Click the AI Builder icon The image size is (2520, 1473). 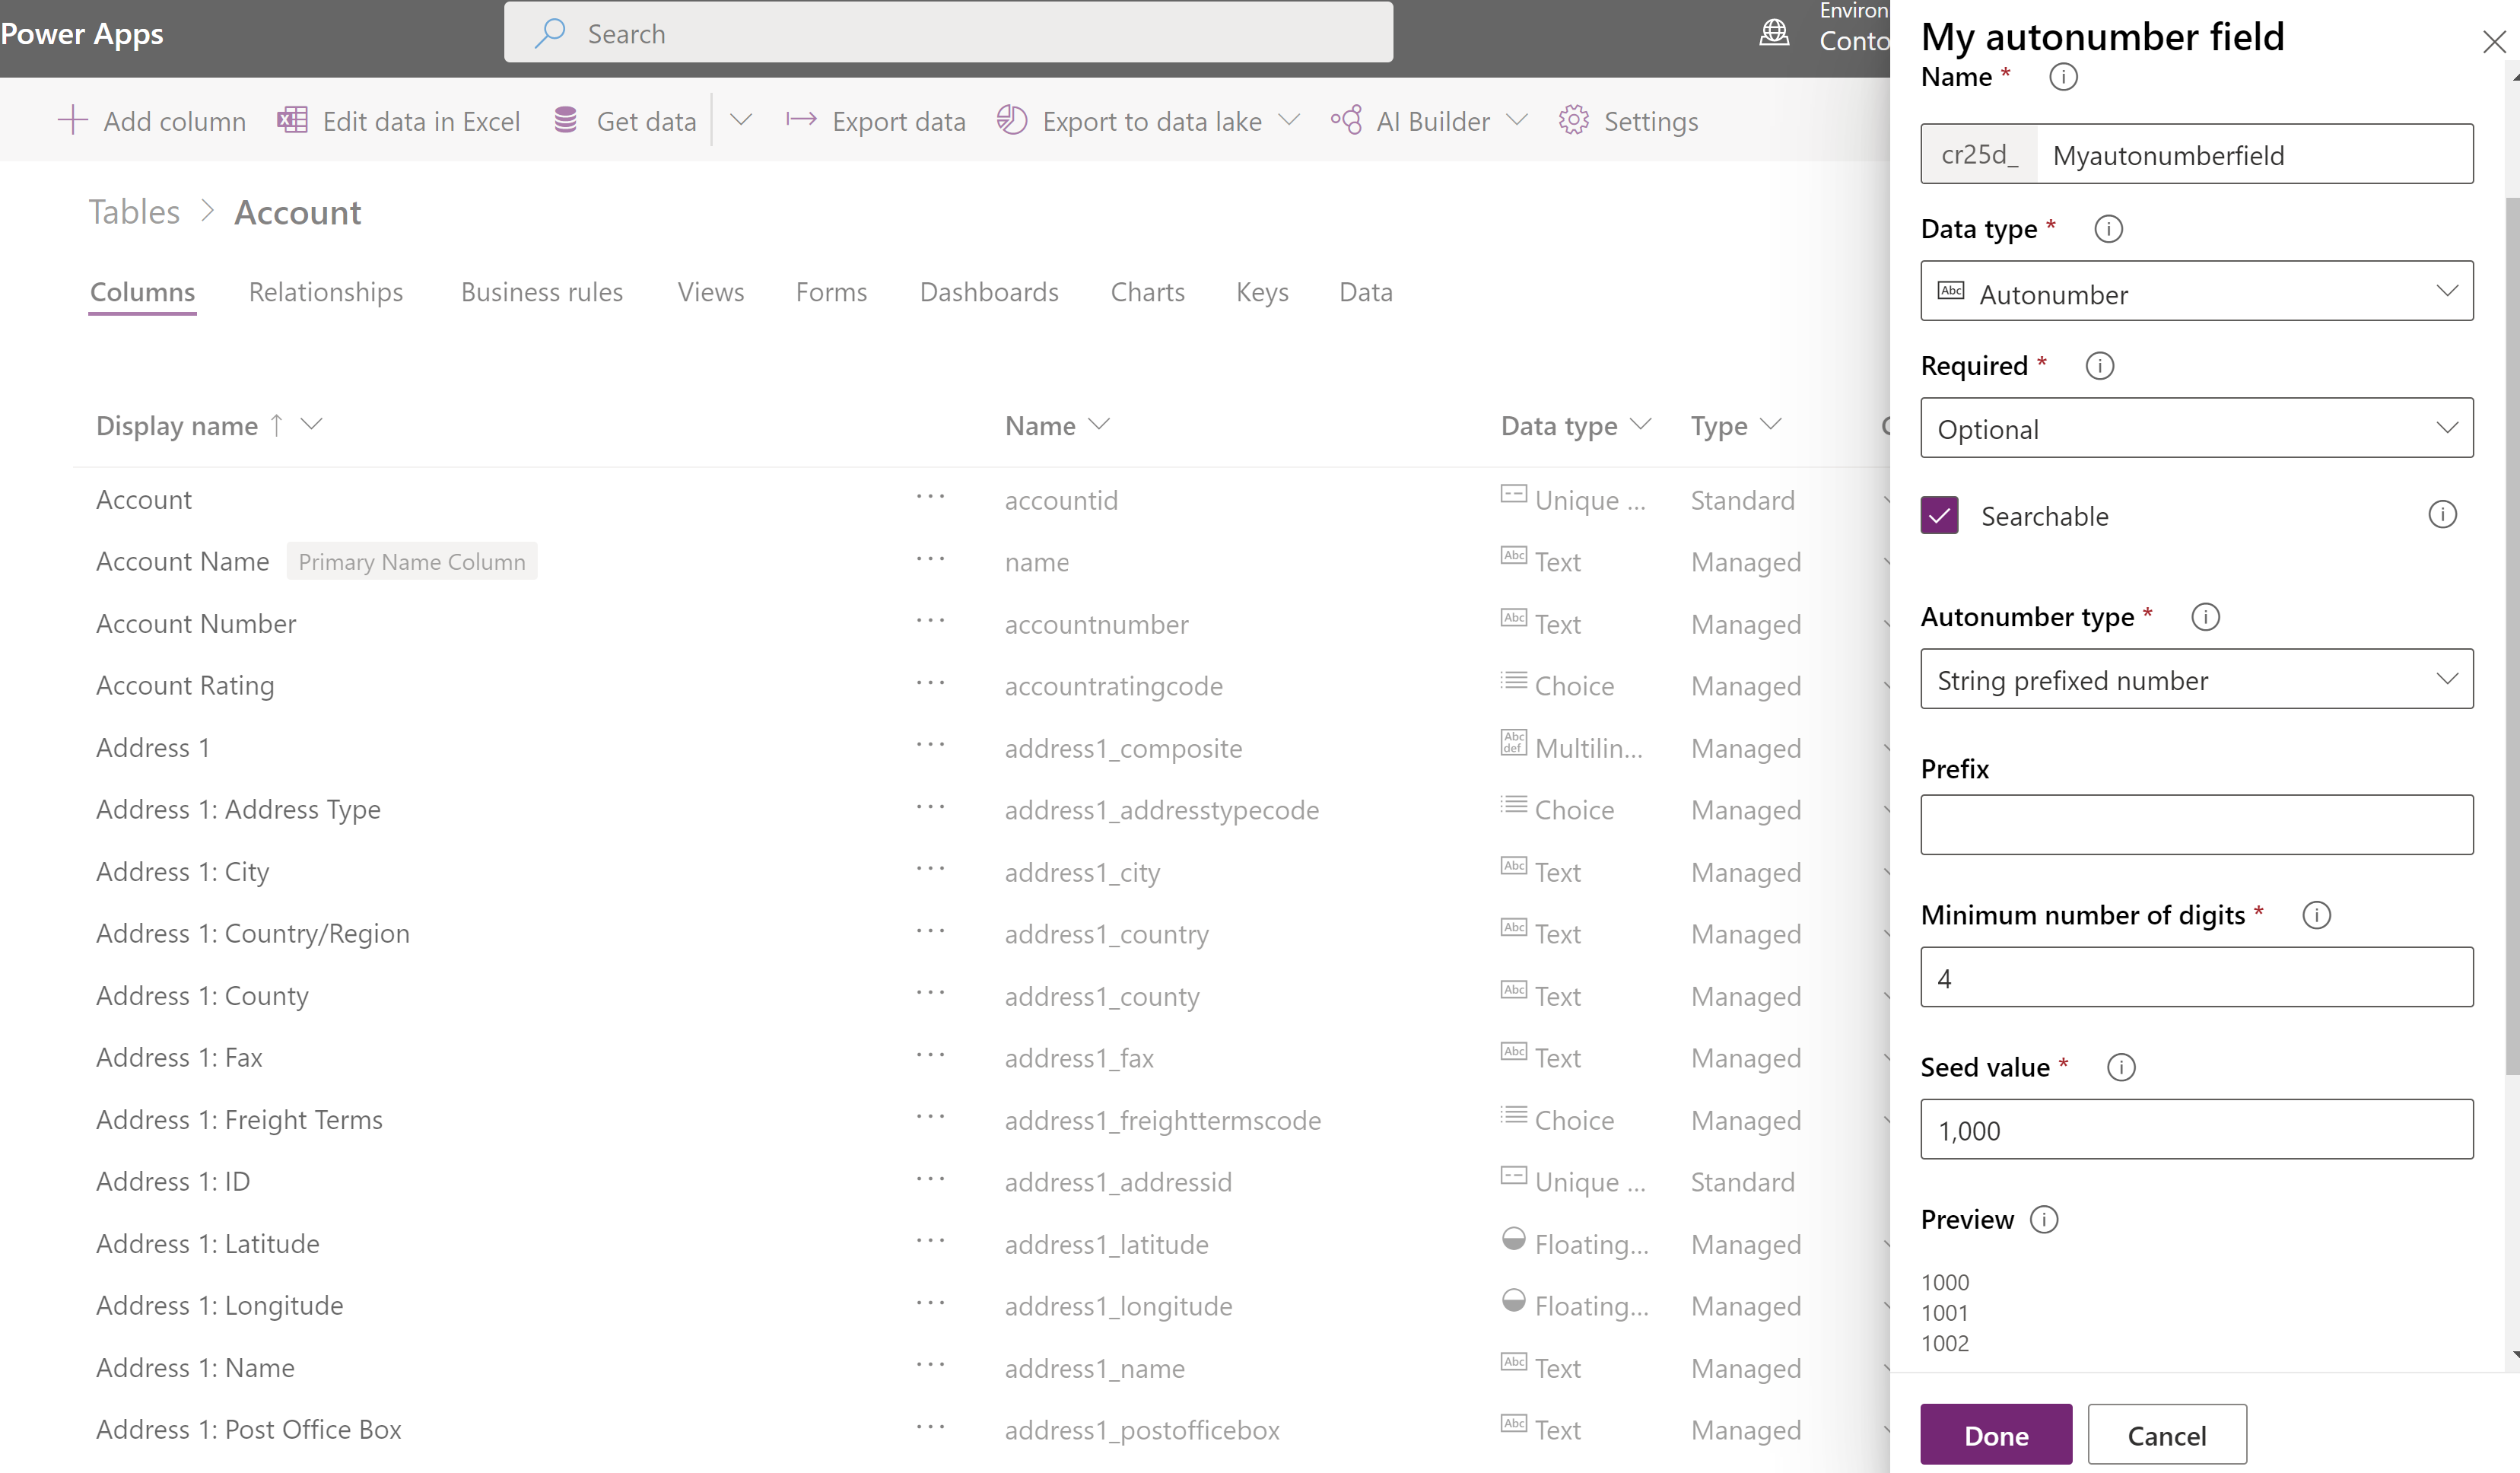pyautogui.click(x=1349, y=119)
